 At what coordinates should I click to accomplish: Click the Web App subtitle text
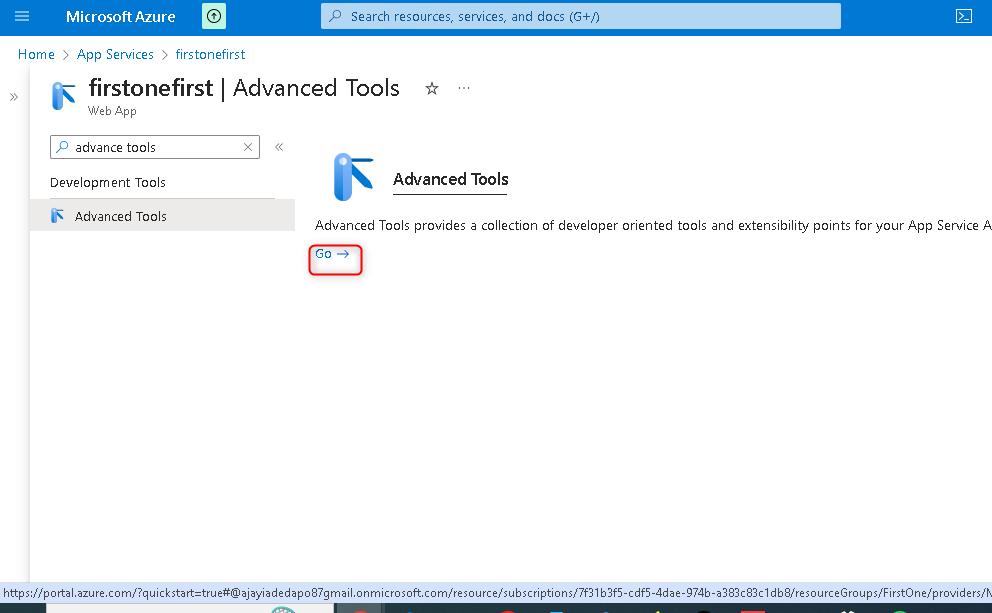(112, 111)
